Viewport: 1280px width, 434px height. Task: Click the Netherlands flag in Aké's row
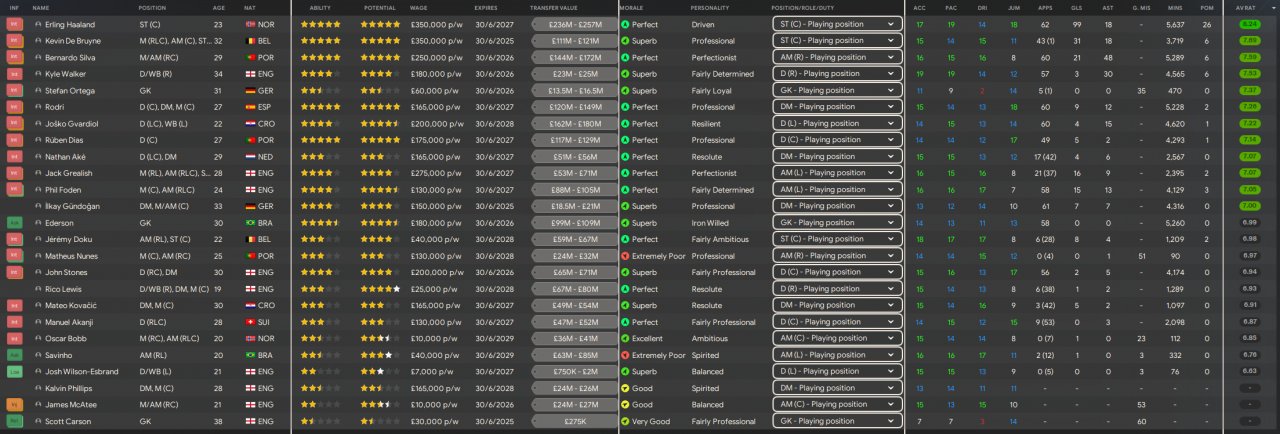coord(249,157)
